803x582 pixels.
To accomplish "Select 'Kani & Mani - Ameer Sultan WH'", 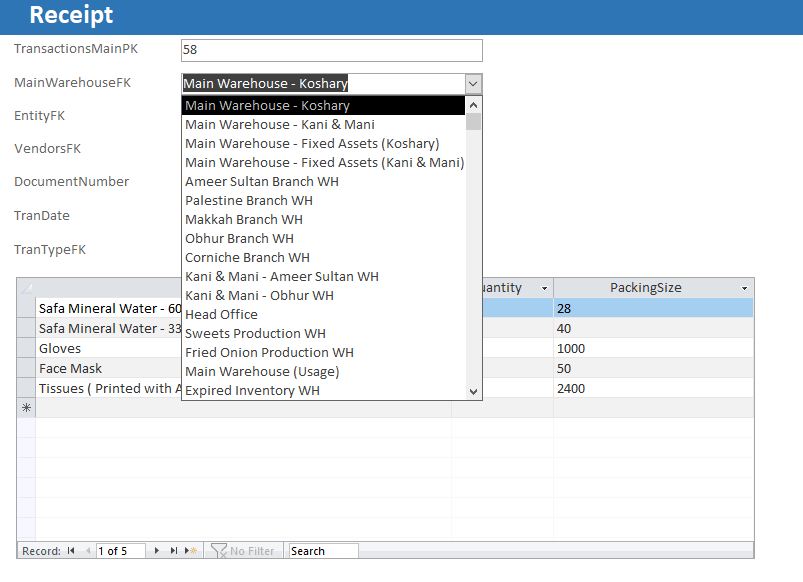I will (x=324, y=276).
